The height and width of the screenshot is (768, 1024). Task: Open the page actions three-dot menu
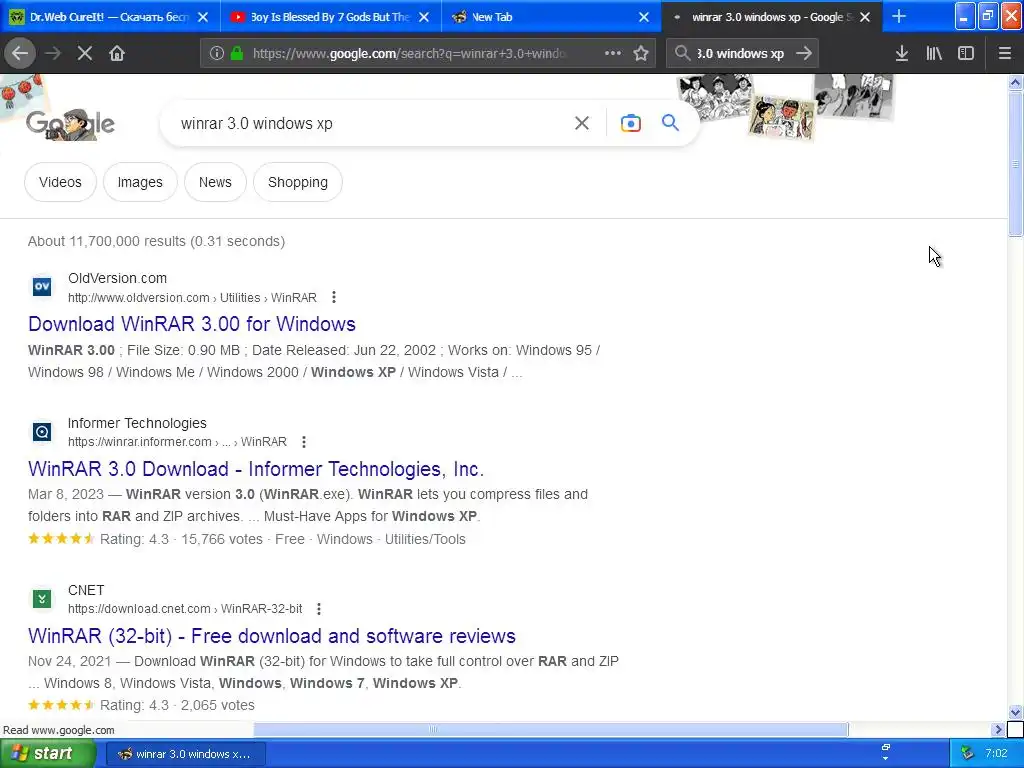613,54
